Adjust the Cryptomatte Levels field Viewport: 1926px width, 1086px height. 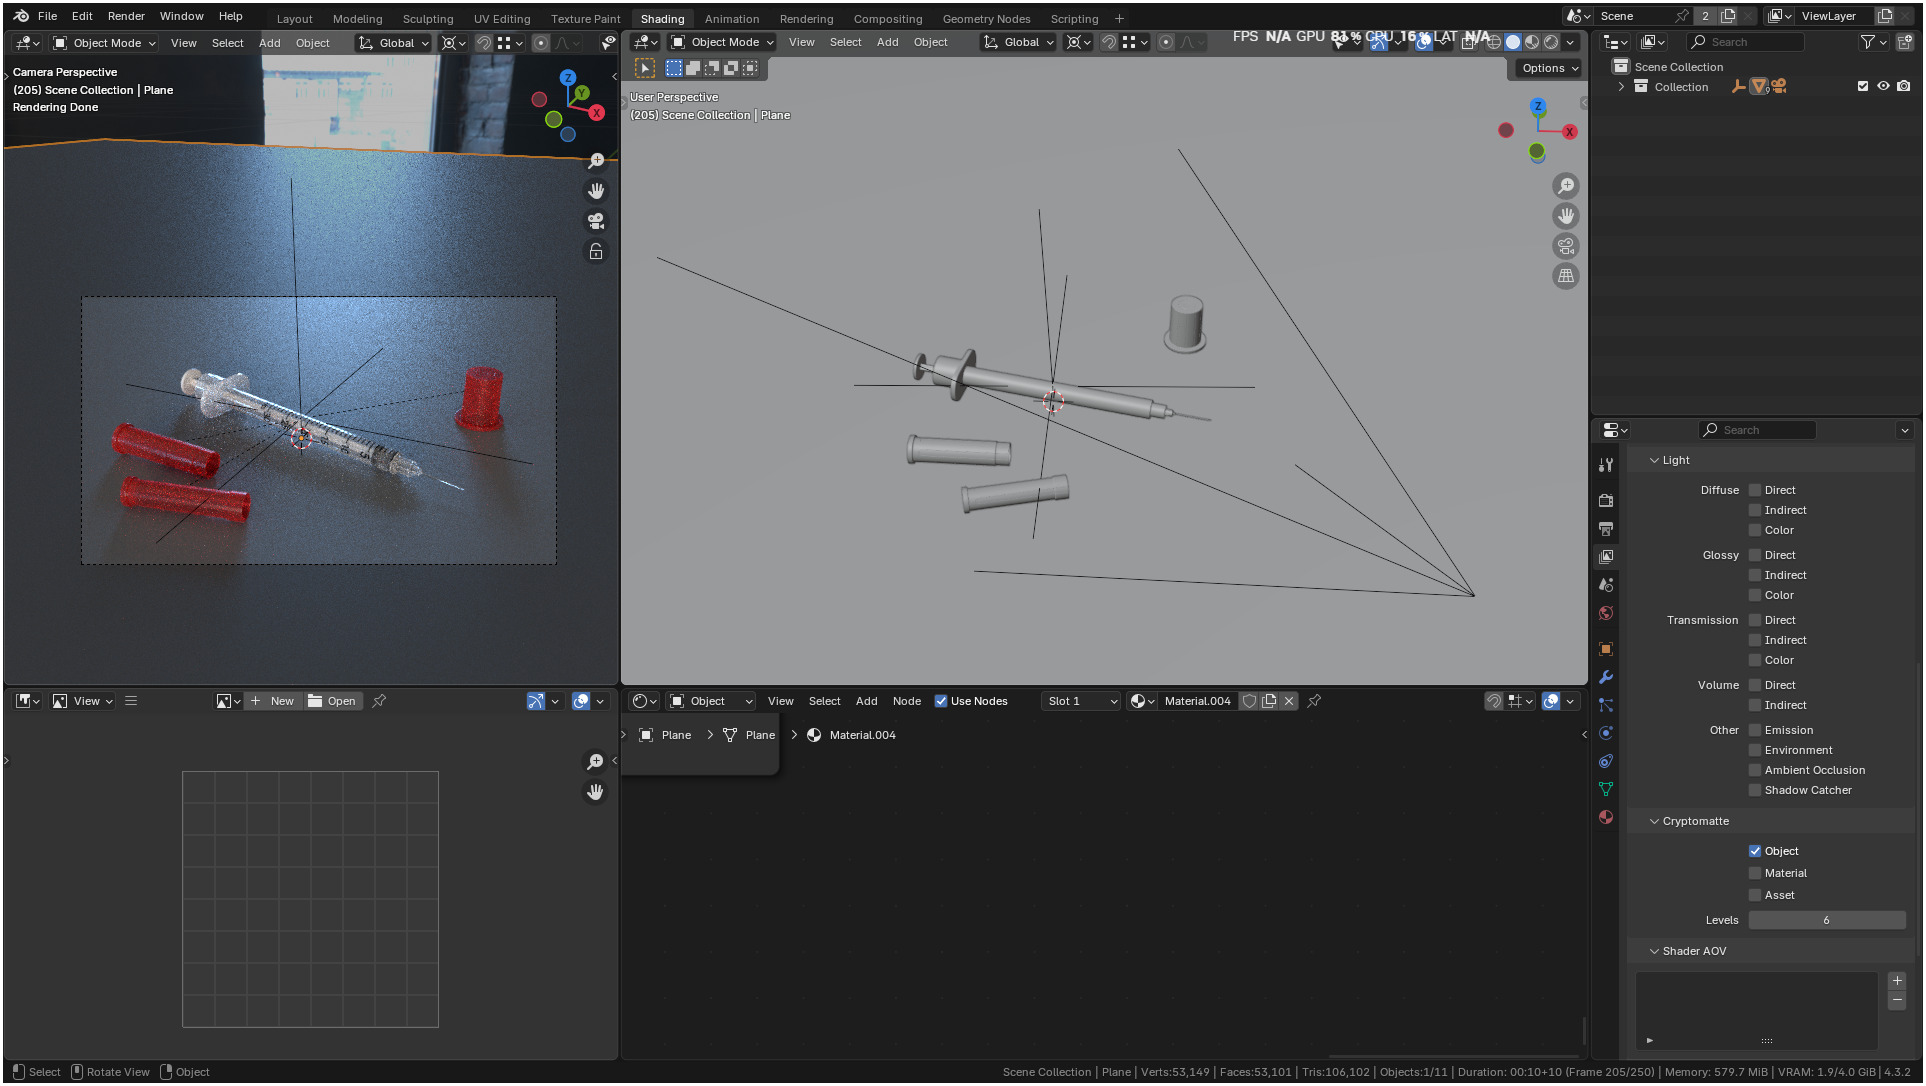(1826, 920)
